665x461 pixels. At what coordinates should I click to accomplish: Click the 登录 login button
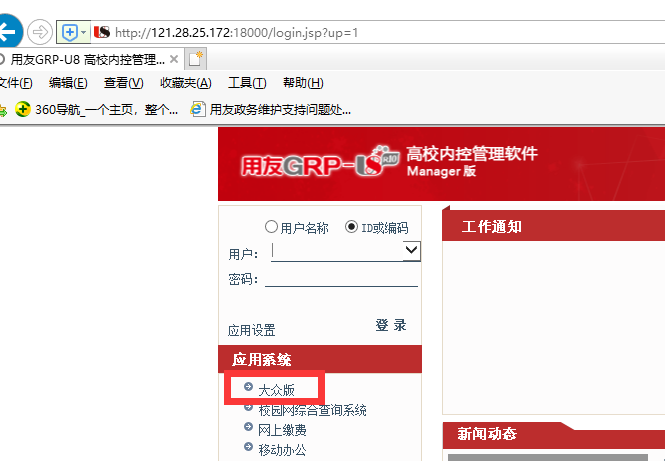[x=391, y=325]
